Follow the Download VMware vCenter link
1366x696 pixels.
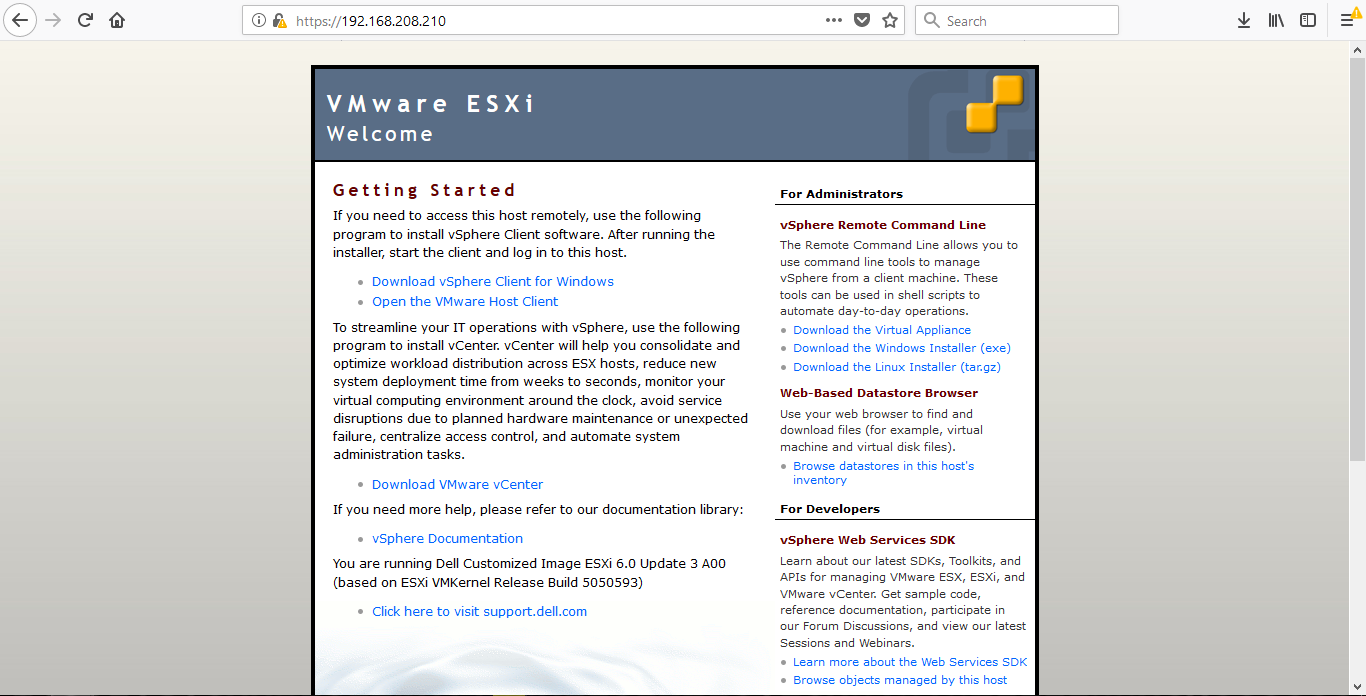coord(457,485)
